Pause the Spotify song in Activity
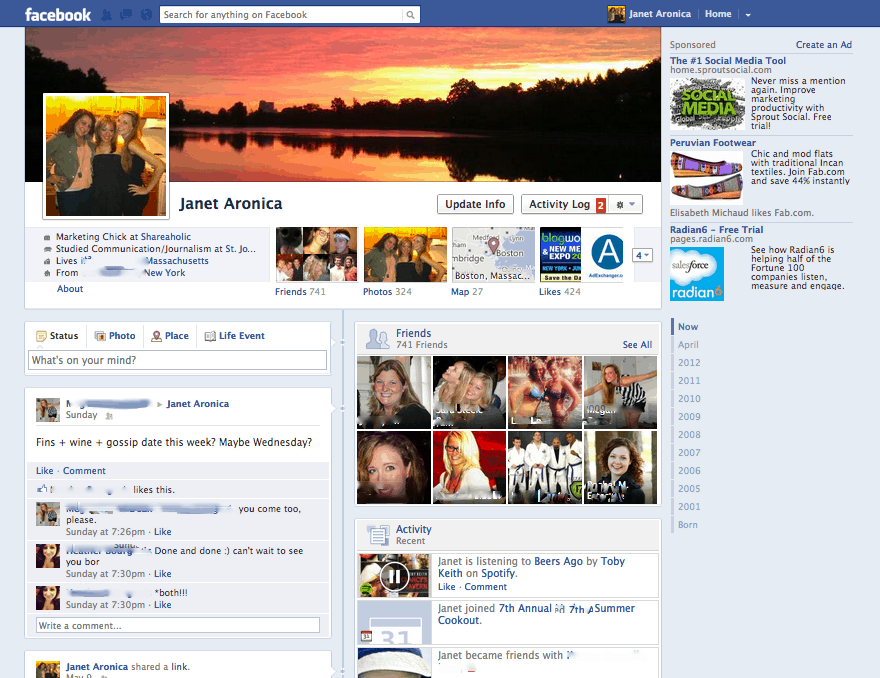The height and width of the screenshot is (678, 880). pyautogui.click(x=395, y=576)
